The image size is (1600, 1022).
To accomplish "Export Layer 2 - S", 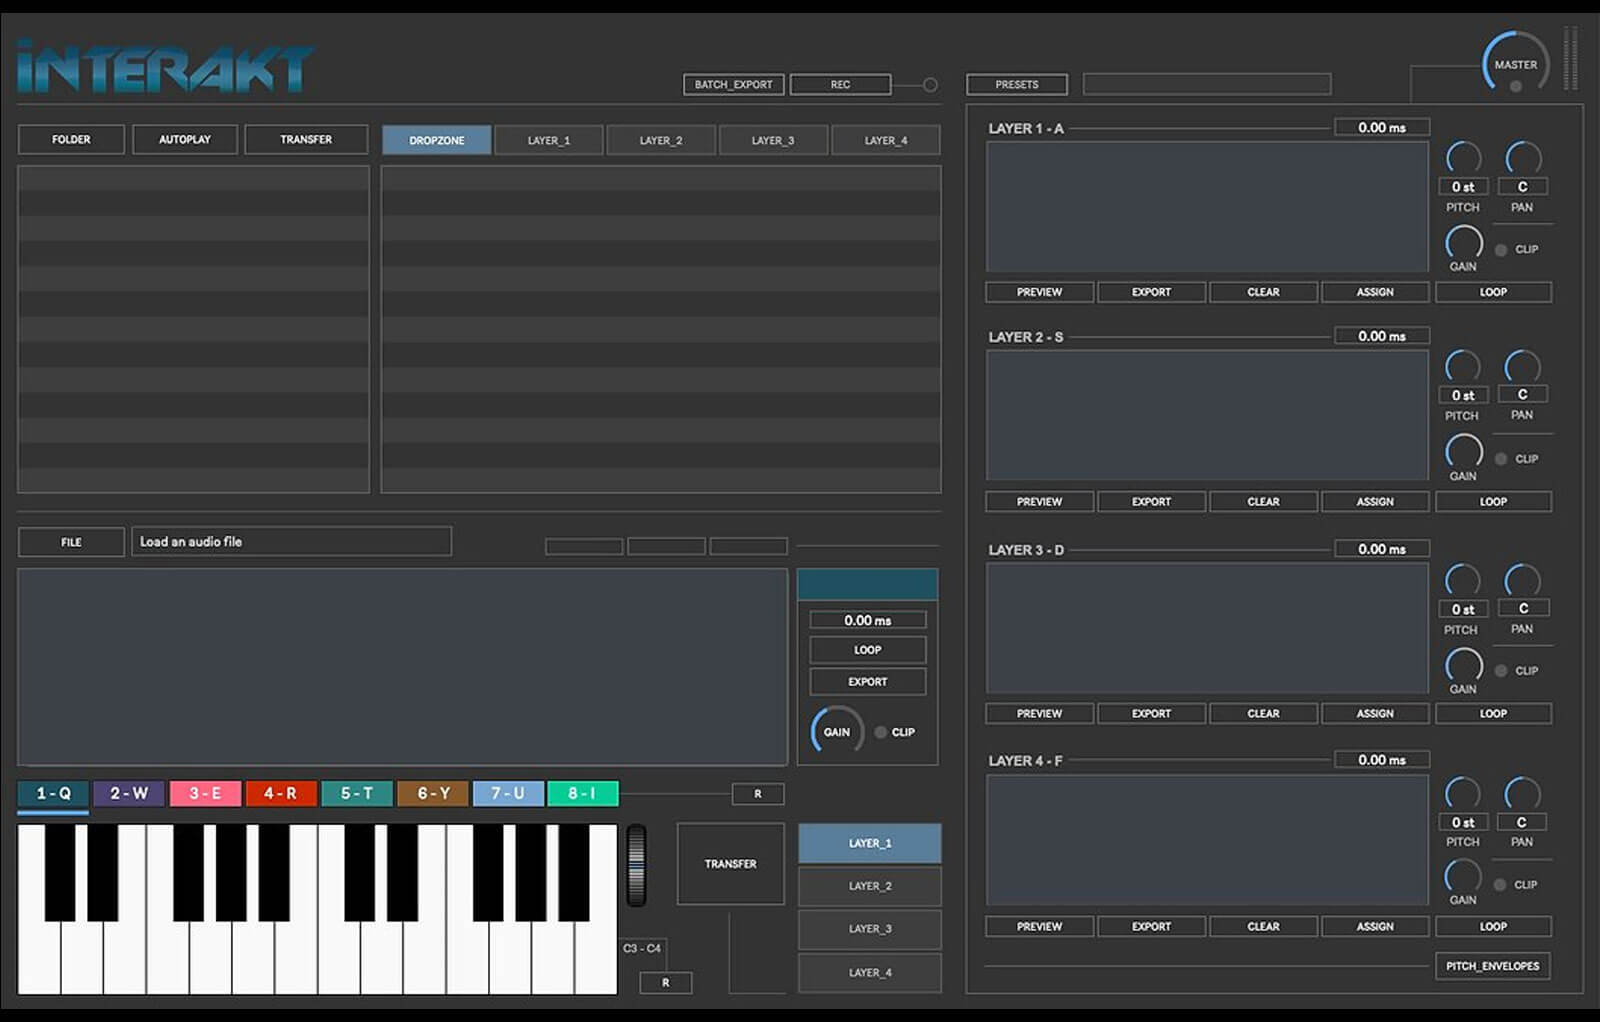I will pyautogui.click(x=1151, y=501).
